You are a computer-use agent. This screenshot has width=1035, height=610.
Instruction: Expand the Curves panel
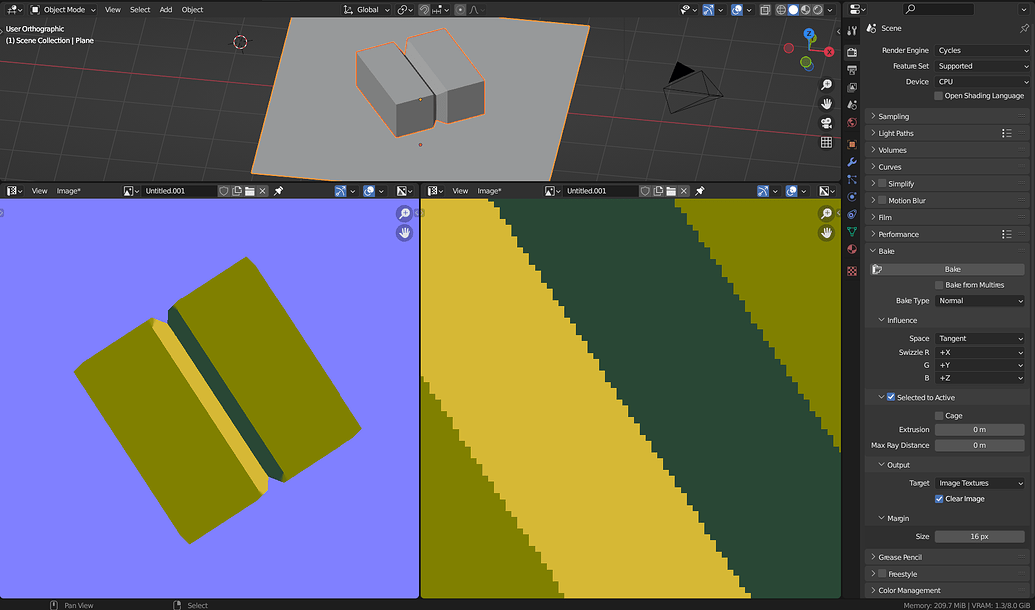pos(947,166)
